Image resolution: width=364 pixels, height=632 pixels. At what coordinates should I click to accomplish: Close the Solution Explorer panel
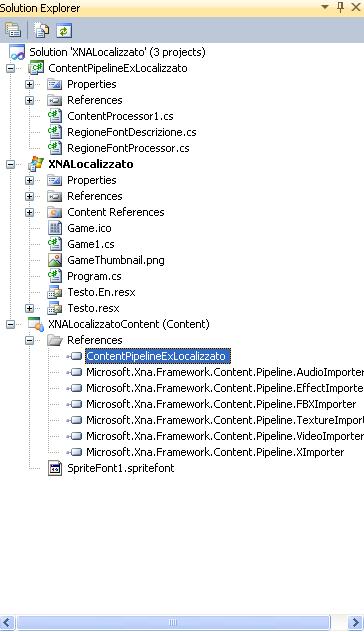pos(356,7)
